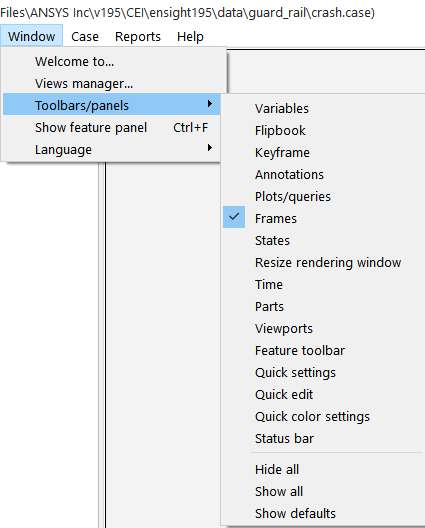Toggle the Feature toolbar entry
Viewport: 425px width, 528px height.
click(323, 351)
